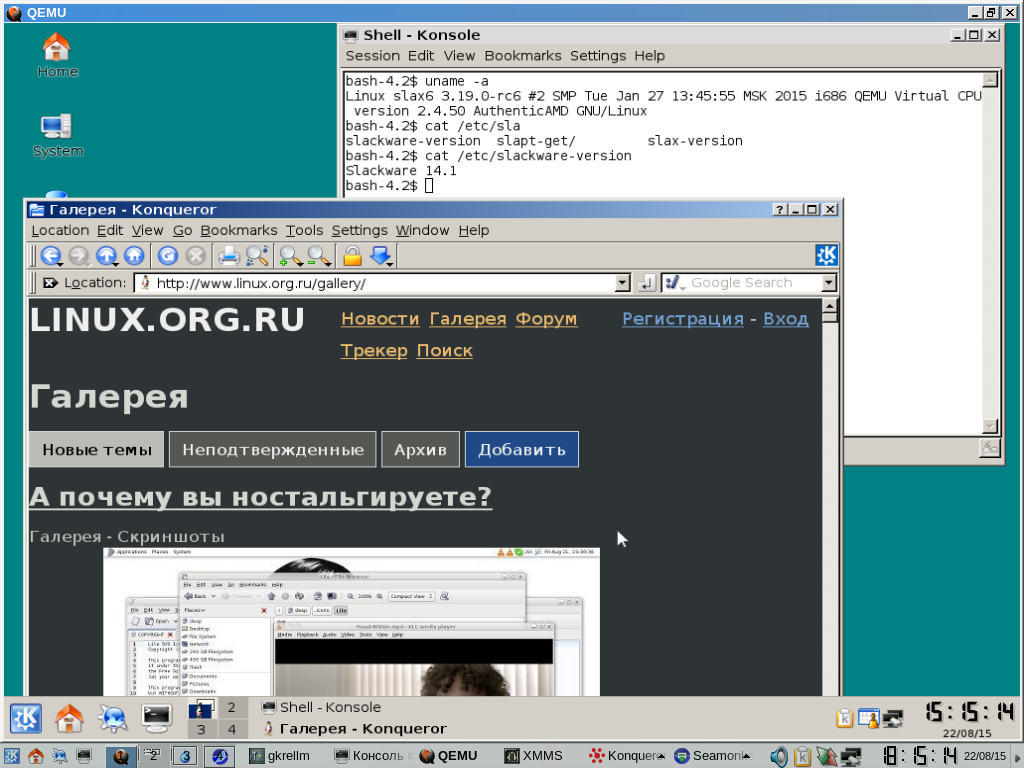Click the Галерея link in site navigation

tap(468, 319)
